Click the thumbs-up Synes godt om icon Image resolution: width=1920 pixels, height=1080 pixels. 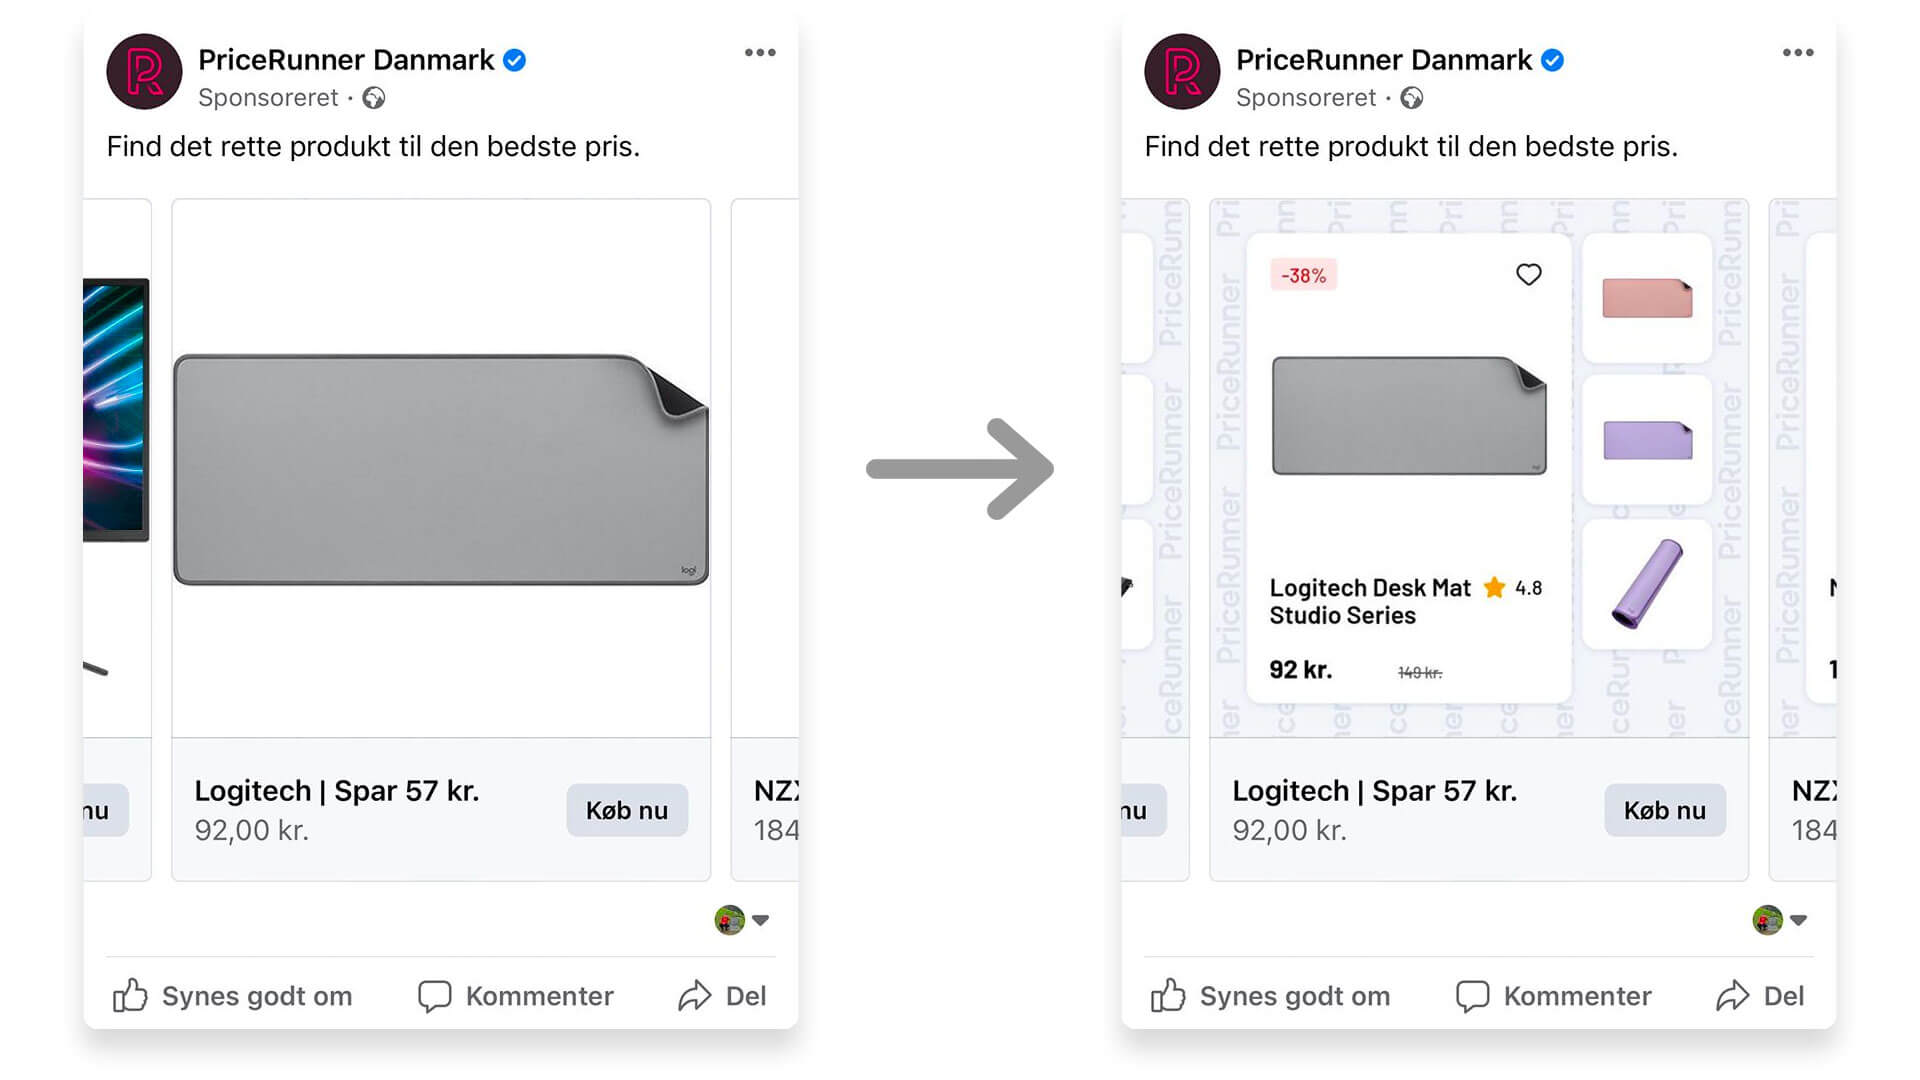coord(132,996)
